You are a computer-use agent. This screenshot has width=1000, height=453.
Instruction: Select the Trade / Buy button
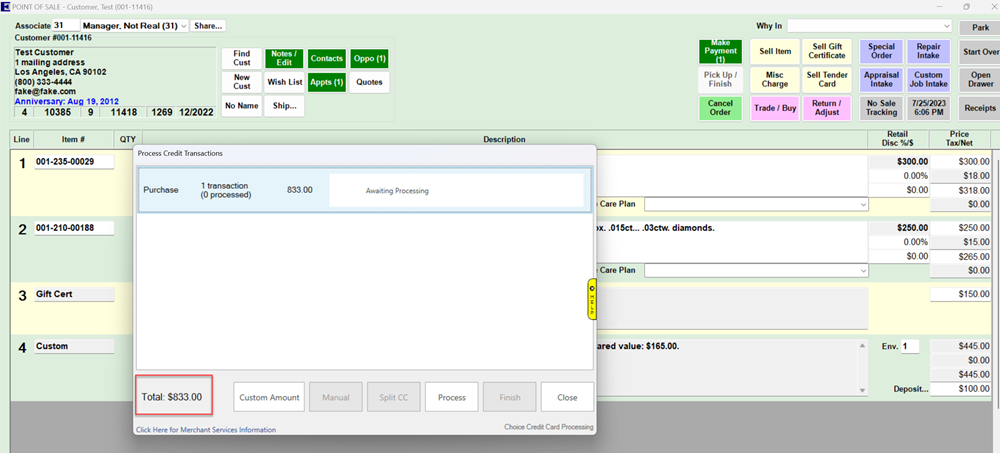tap(774, 108)
